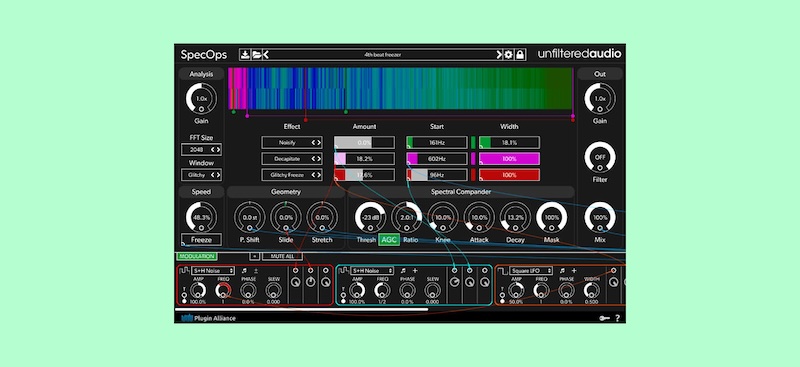Toggle tempo sync note icon in cyan modulator
This screenshot has width=800, height=367.
(404, 271)
